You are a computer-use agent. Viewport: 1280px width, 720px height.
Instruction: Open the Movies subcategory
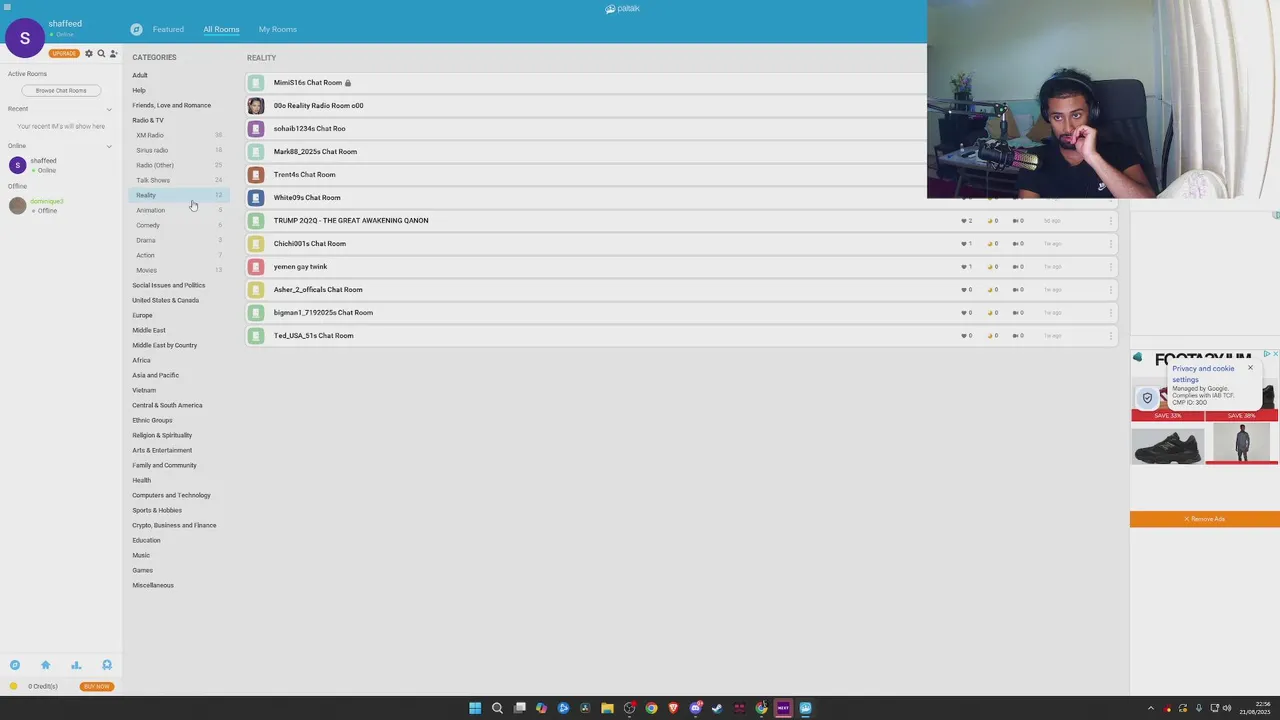[x=147, y=270]
